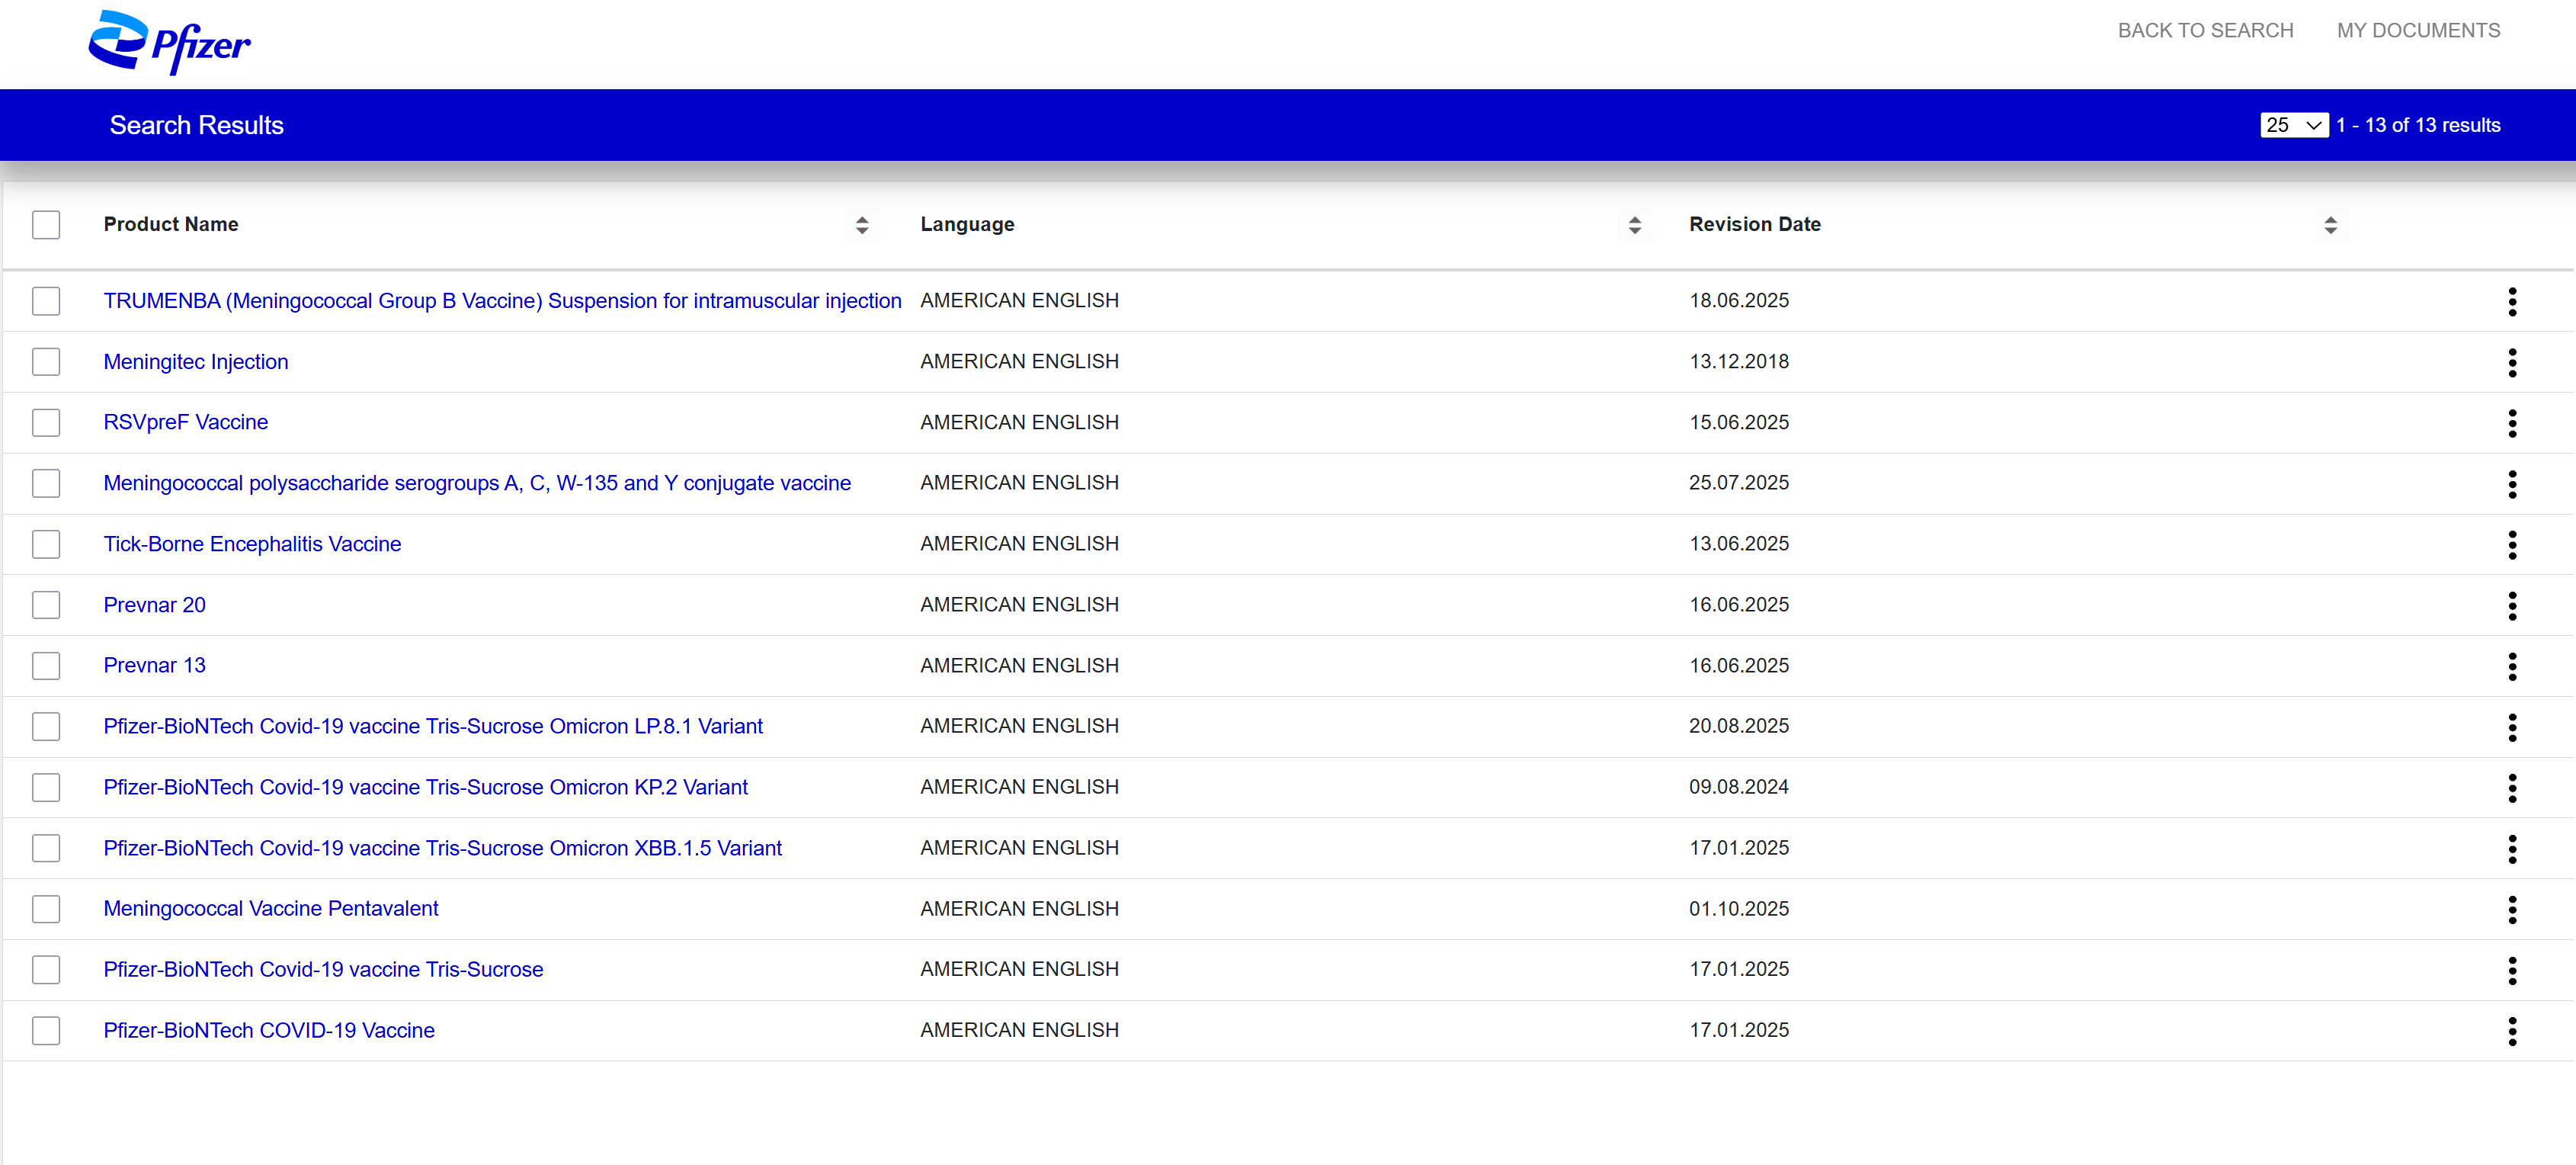Open three-dot menu for RSVpreF Vaccine
2576x1165 pixels.
tap(2511, 423)
